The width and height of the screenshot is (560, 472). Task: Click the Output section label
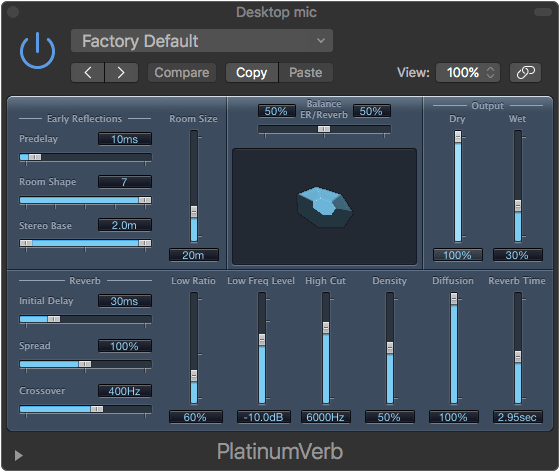[487, 106]
